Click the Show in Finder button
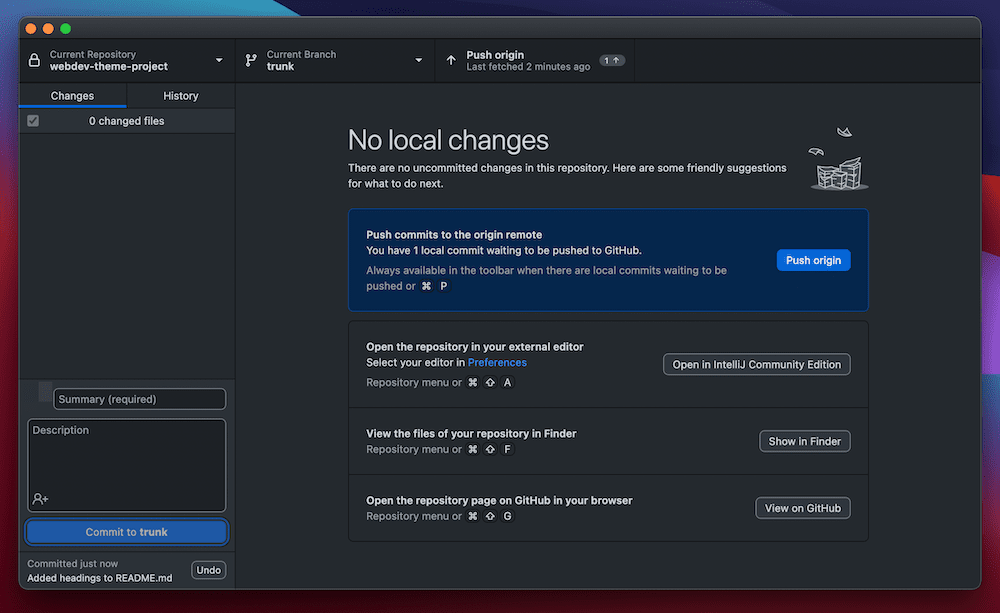Viewport: 1000px width, 613px height. [x=804, y=441]
